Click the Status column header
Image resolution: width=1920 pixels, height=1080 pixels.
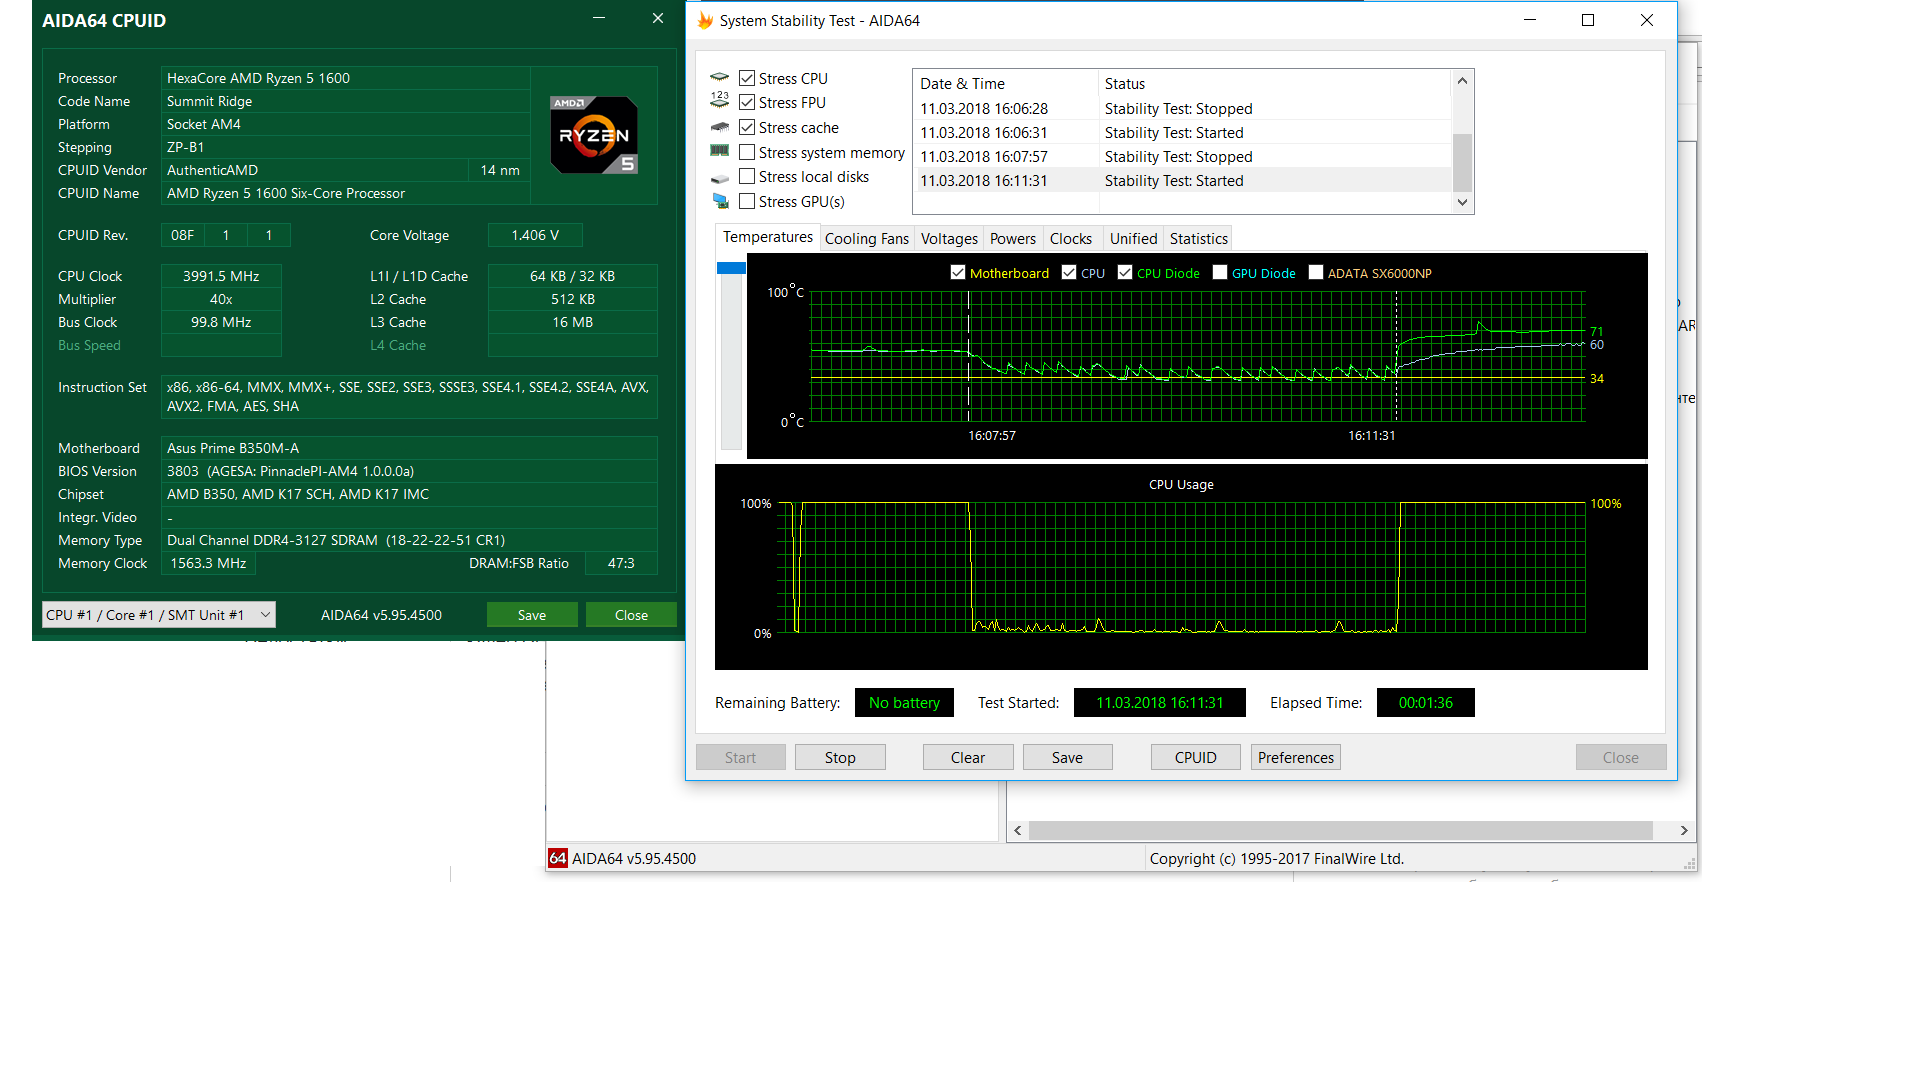(x=1274, y=83)
